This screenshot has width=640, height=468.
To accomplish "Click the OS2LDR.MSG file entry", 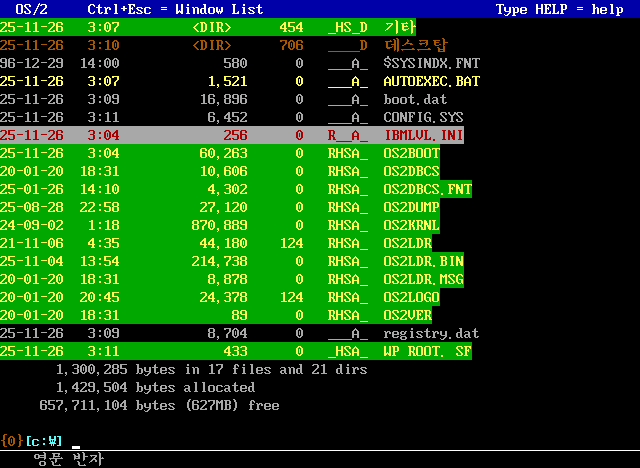I will pos(423,279).
